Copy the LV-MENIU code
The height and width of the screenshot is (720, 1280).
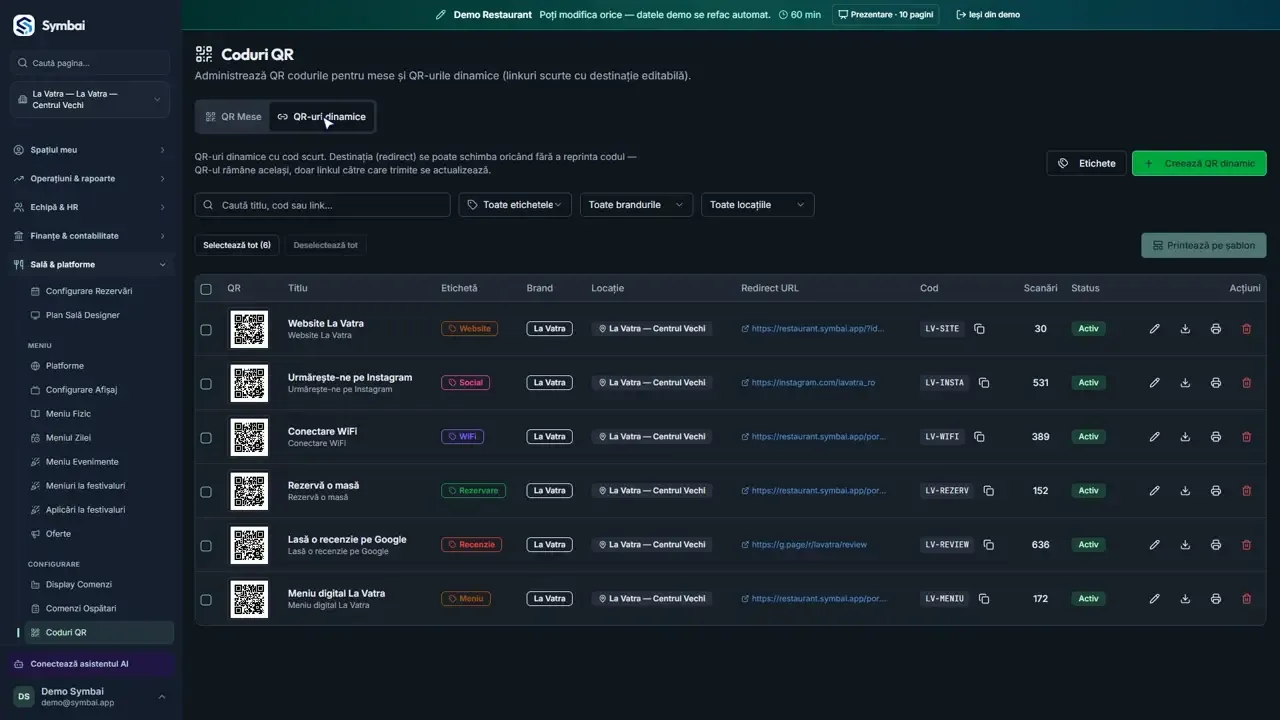(984, 599)
